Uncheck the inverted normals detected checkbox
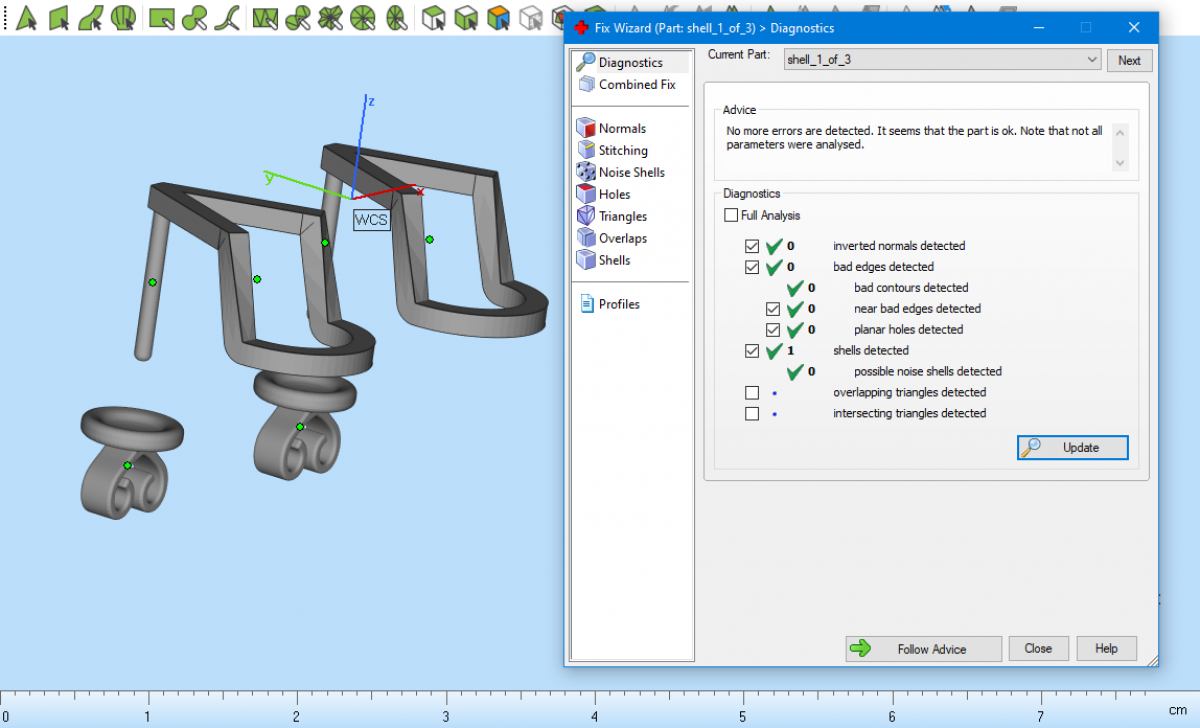Image resolution: width=1200 pixels, height=728 pixels. [x=752, y=246]
